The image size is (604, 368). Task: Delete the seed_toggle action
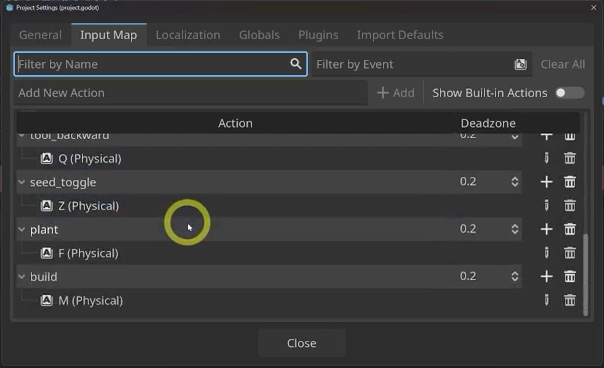point(570,182)
